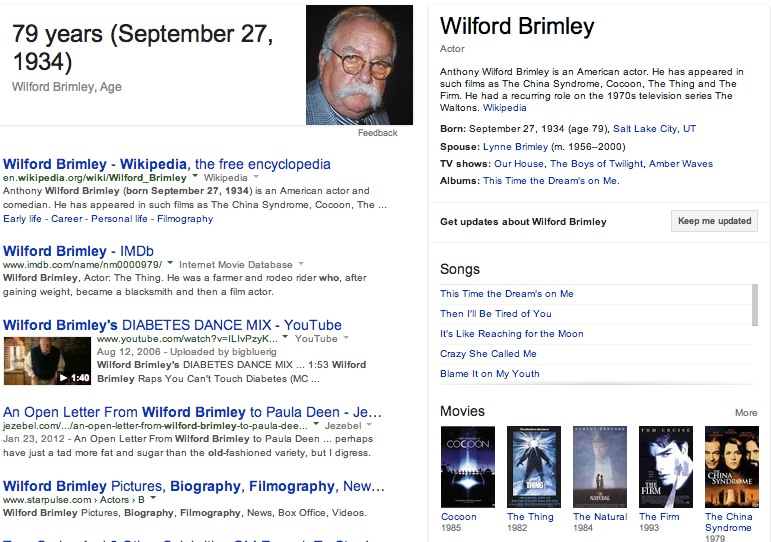Click the Keep me updated button
The height and width of the screenshot is (542, 771).
coord(714,221)
